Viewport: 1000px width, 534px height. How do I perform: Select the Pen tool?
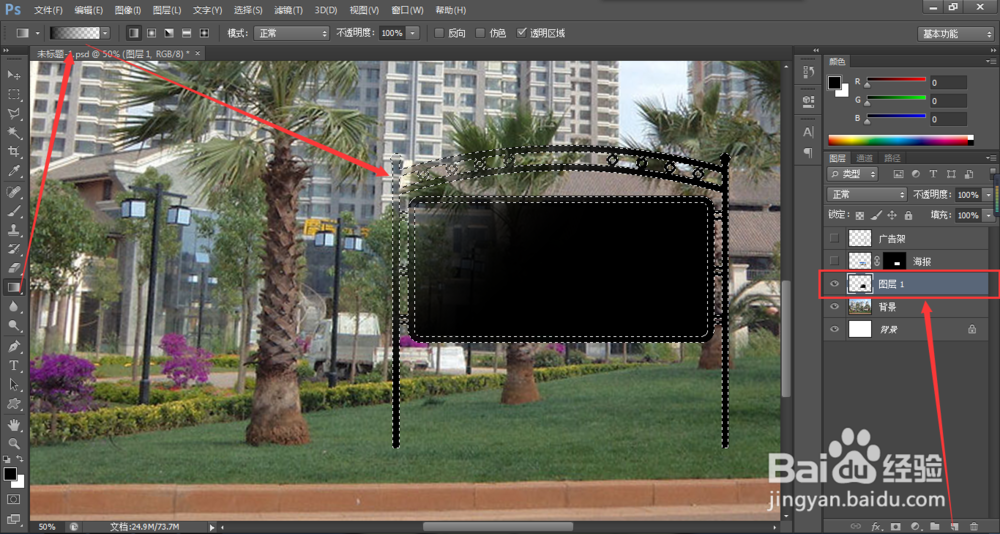[13, 347]
